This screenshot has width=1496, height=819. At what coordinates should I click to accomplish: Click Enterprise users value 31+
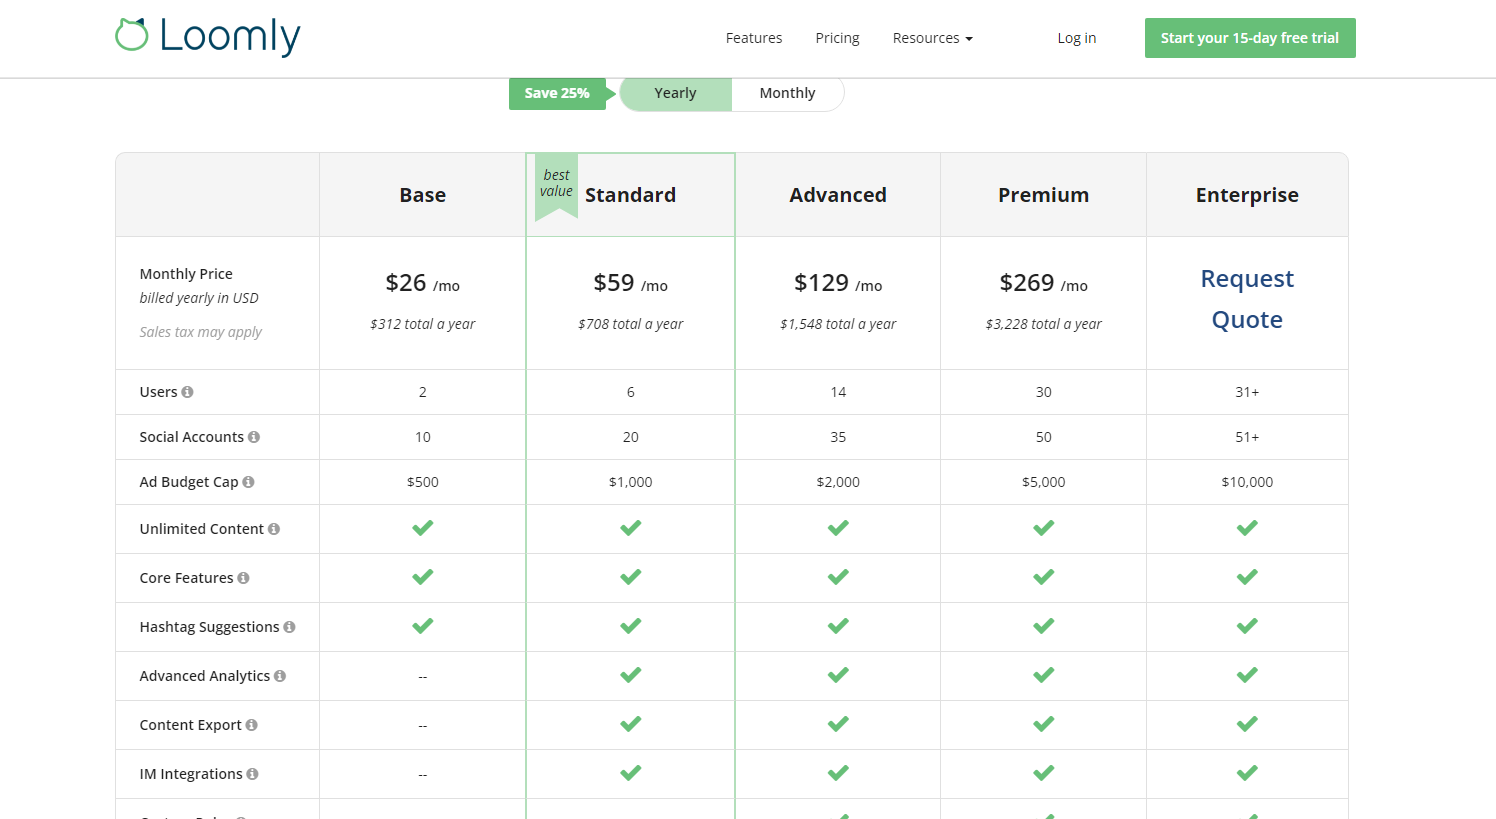1247,392
